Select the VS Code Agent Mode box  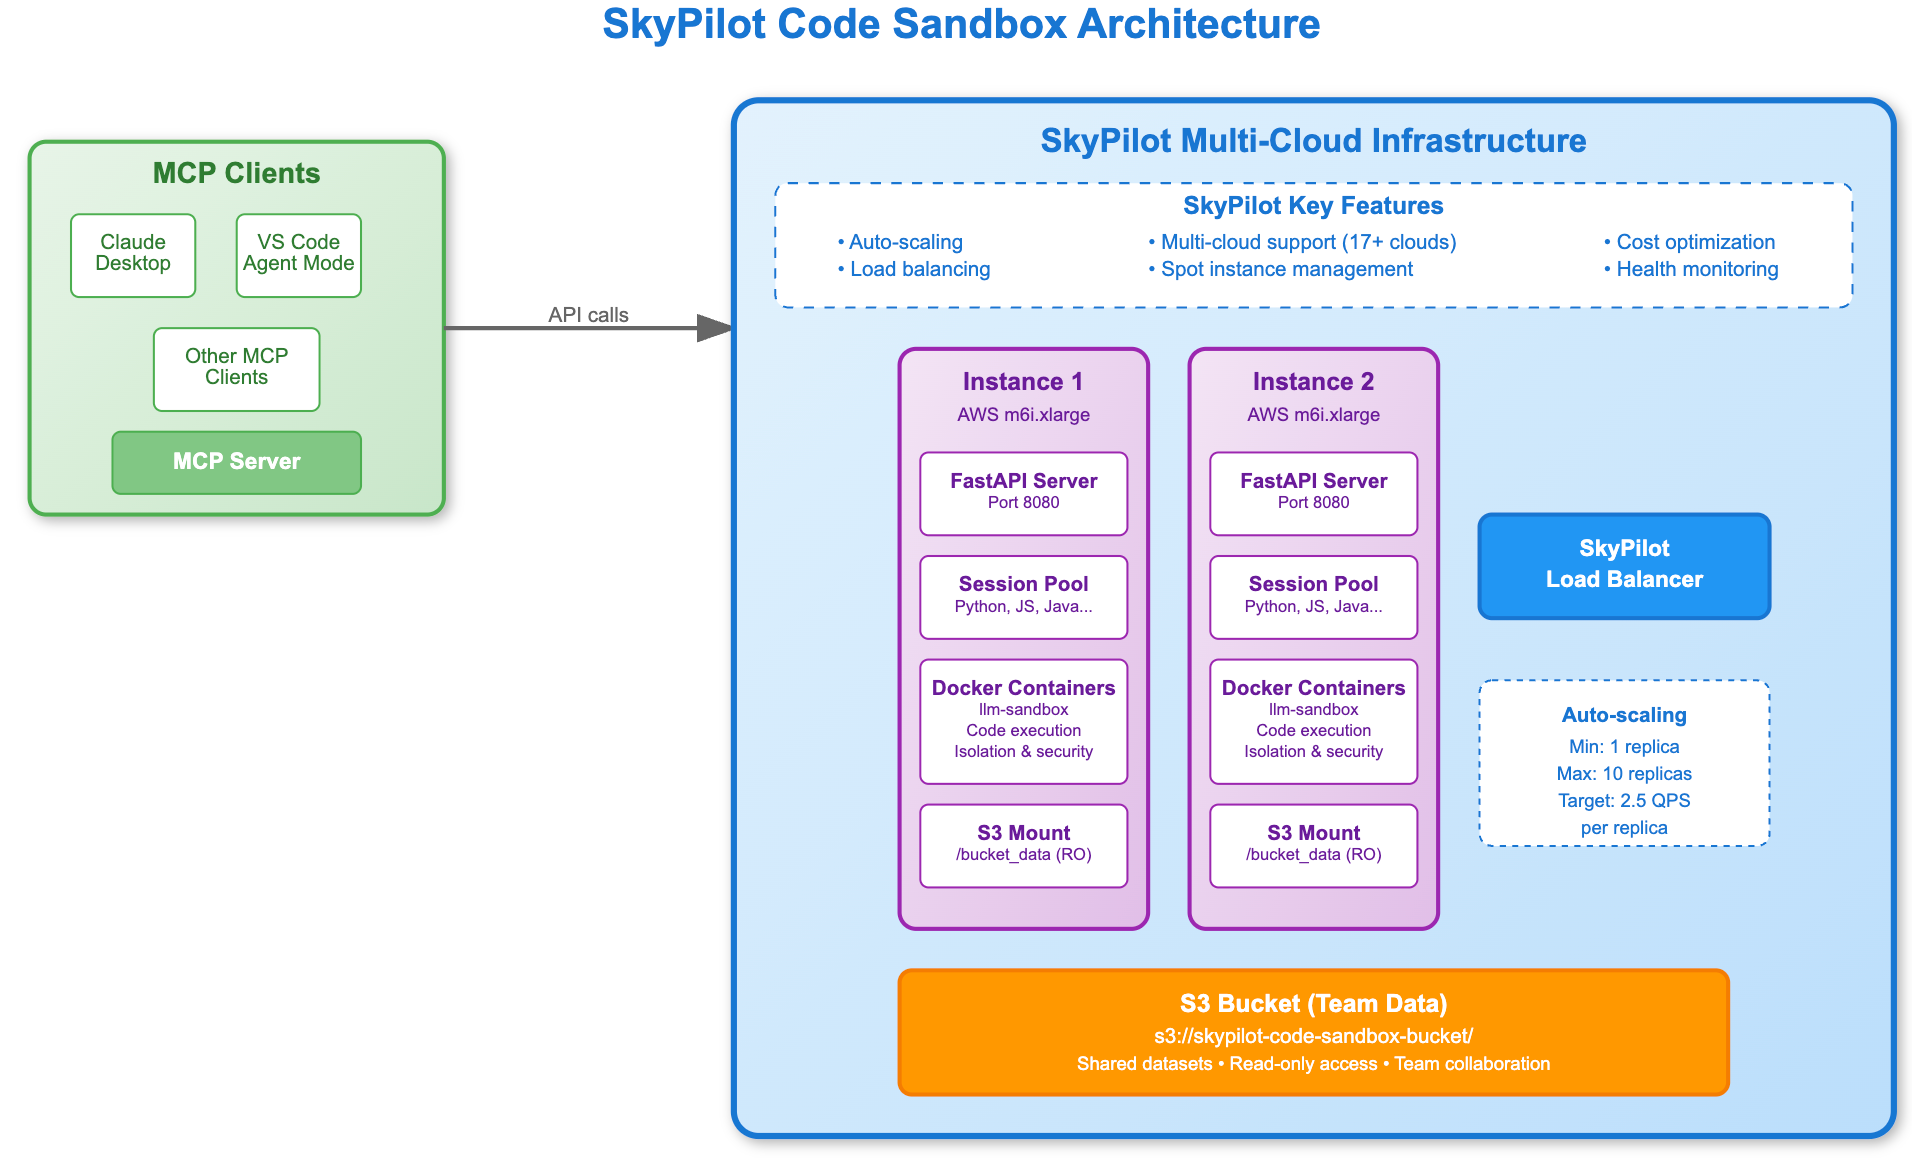pyautogui.click(x=298, y=255)
